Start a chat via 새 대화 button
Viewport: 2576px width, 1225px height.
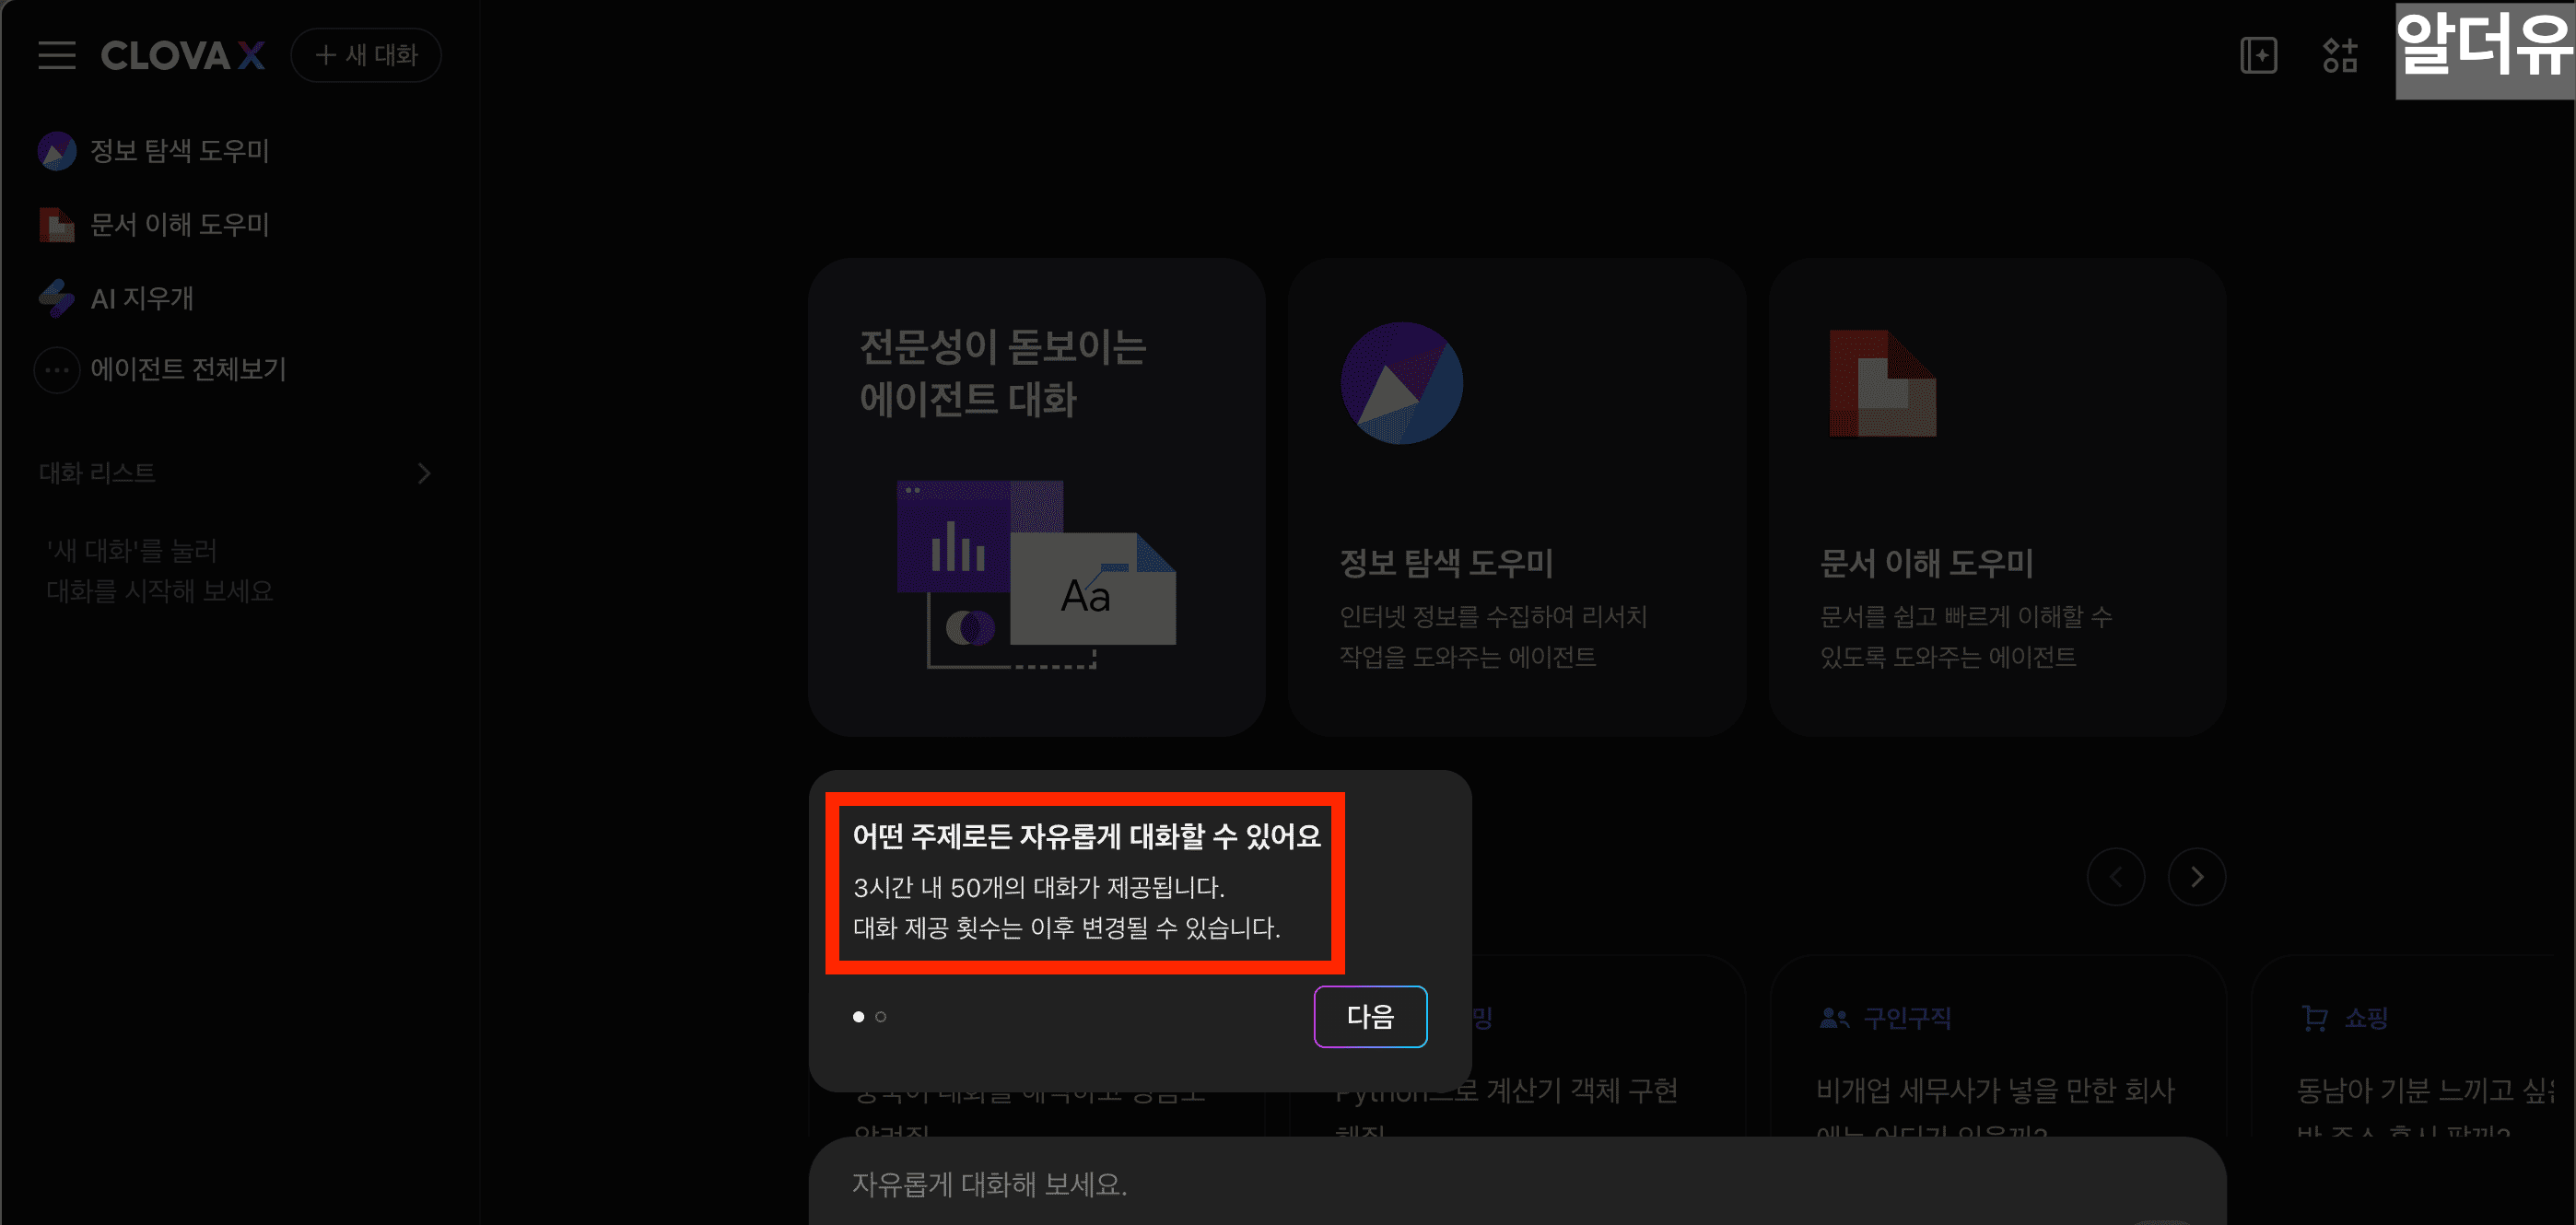[366, 55]
